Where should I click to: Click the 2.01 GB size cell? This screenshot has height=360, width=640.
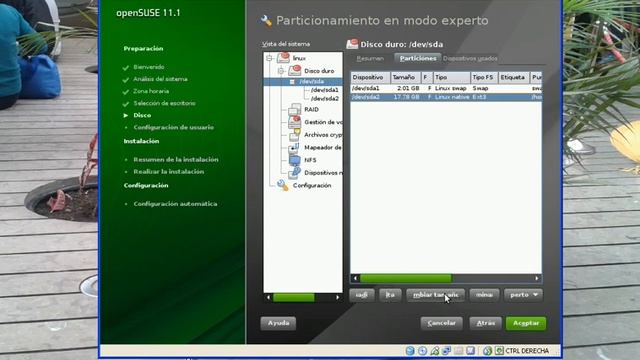pos(408,88)
